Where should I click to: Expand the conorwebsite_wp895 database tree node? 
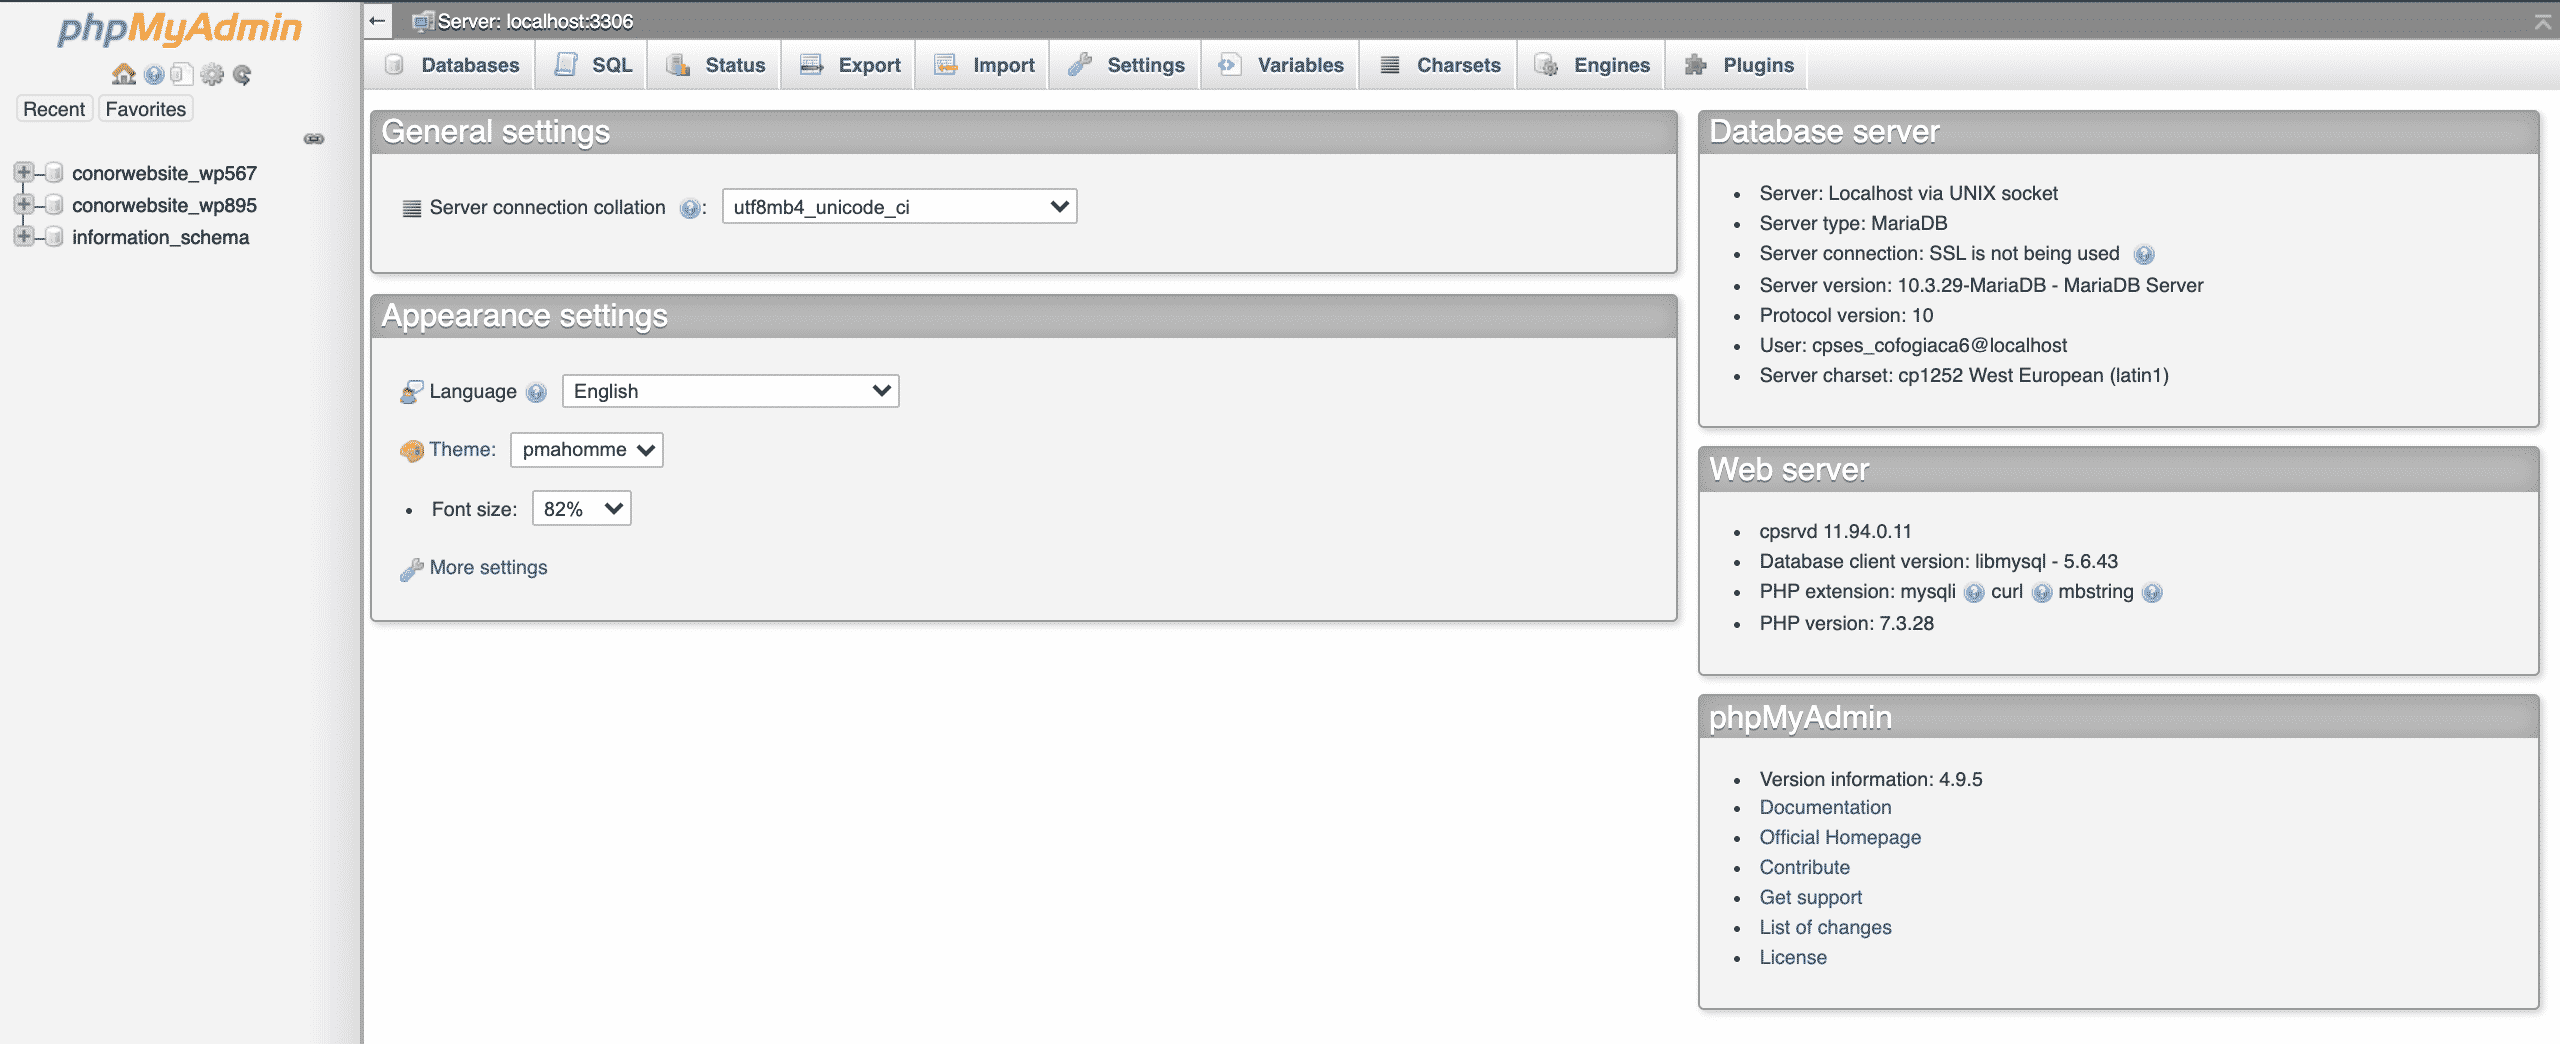click(24, 204)
